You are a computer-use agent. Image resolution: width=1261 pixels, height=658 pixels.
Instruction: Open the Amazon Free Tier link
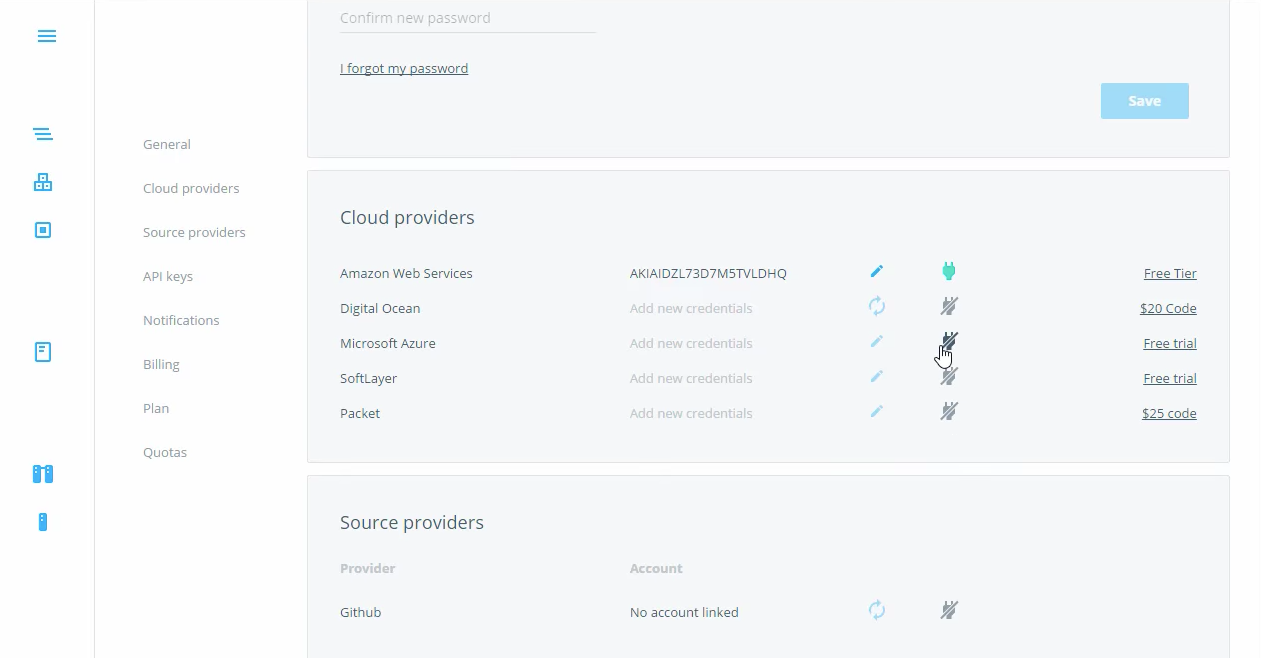tap(1170, 273)
